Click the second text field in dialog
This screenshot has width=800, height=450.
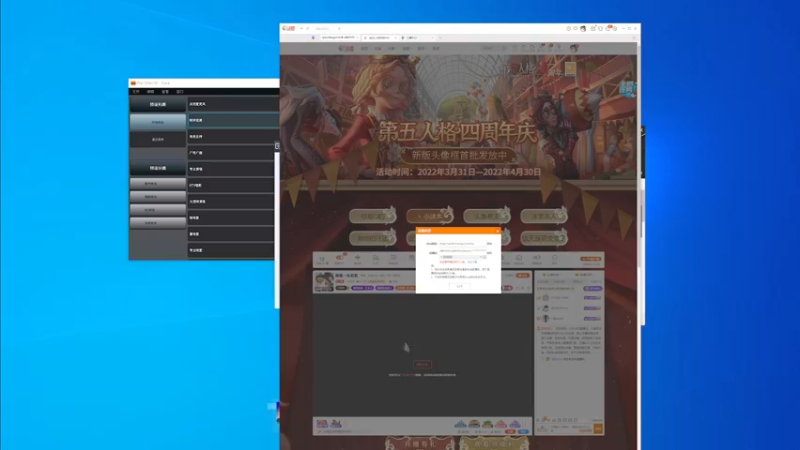[462, 251]
